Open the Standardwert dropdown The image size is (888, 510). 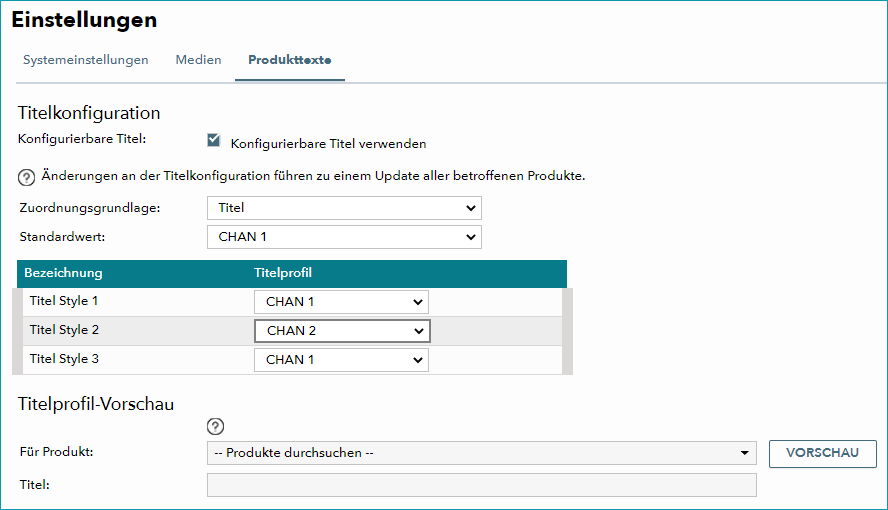click(344, 237)
